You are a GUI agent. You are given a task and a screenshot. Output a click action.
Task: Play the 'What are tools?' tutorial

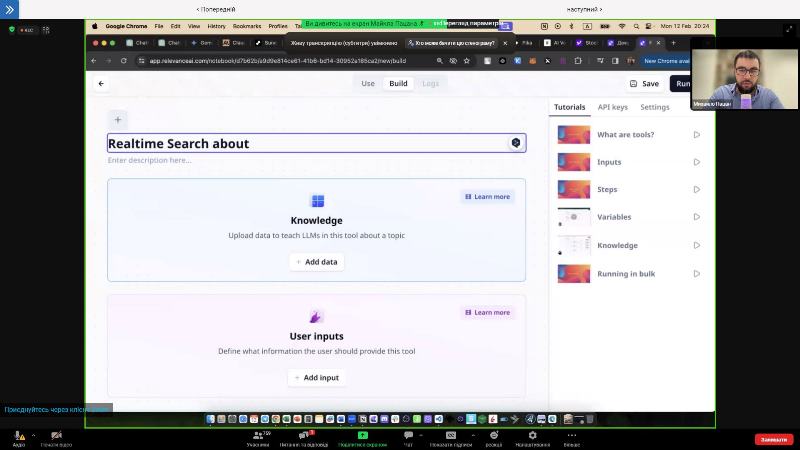[x=696, y=135]
